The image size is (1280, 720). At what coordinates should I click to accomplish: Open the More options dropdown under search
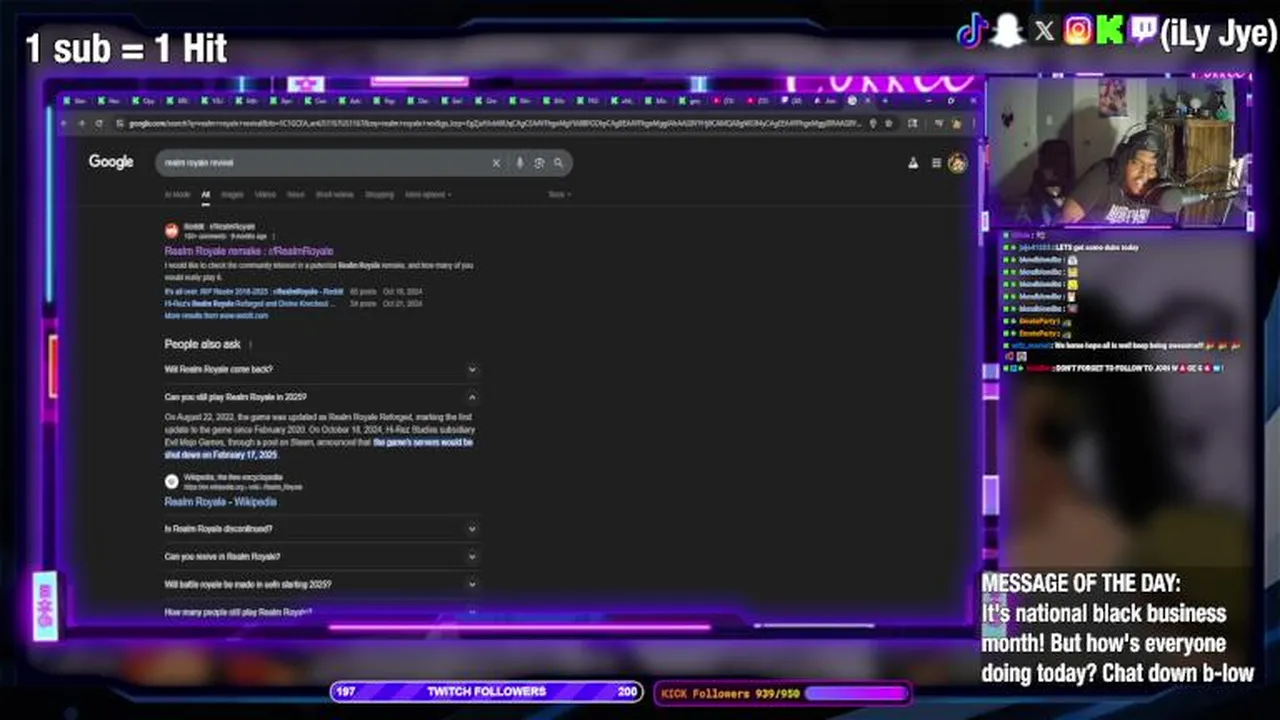428,195
